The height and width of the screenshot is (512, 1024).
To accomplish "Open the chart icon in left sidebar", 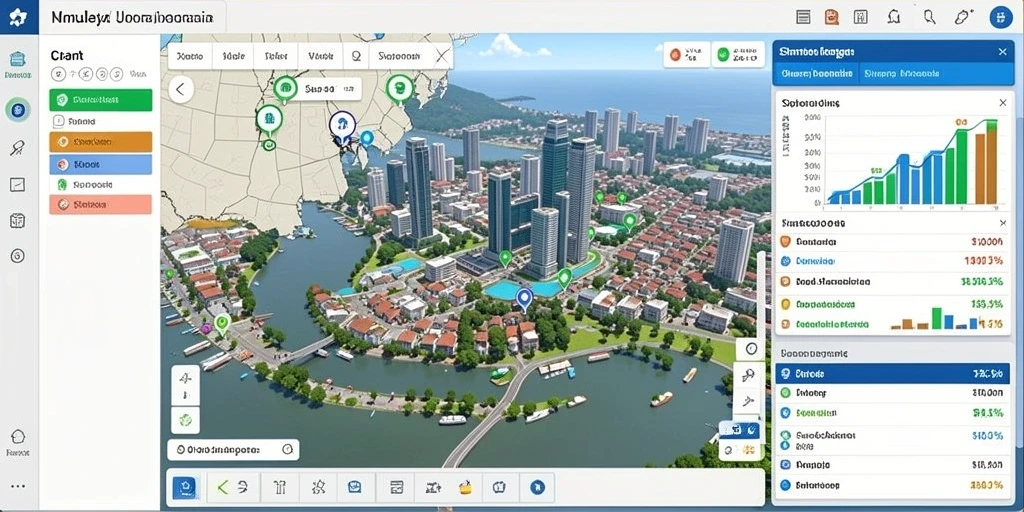I will click(18, 185).
